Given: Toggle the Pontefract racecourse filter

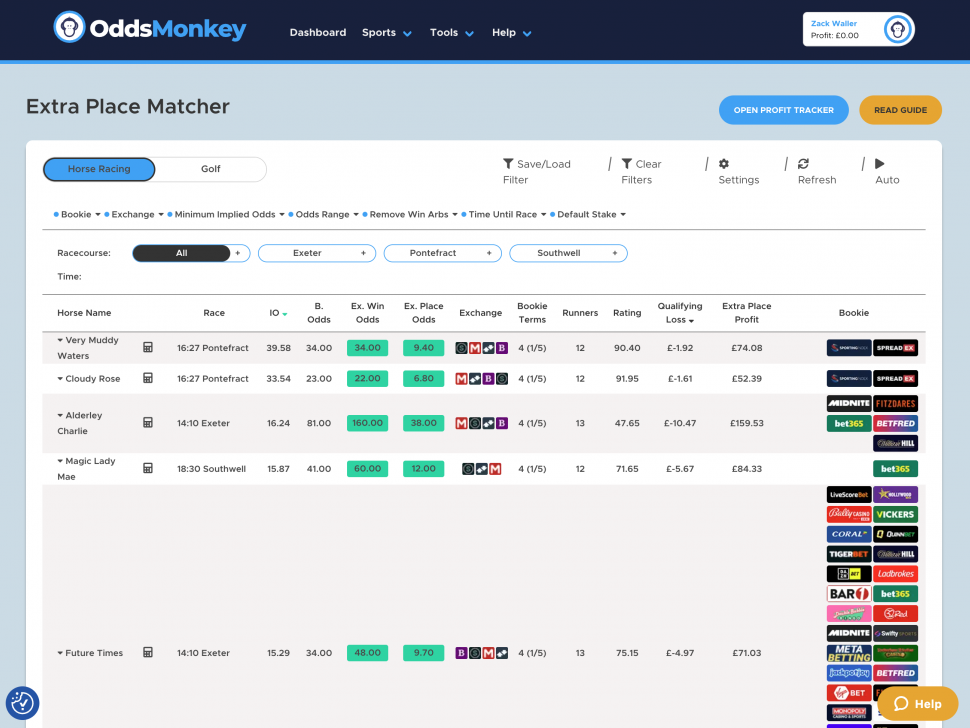Looking at the screenshot, I should point(442,253).
